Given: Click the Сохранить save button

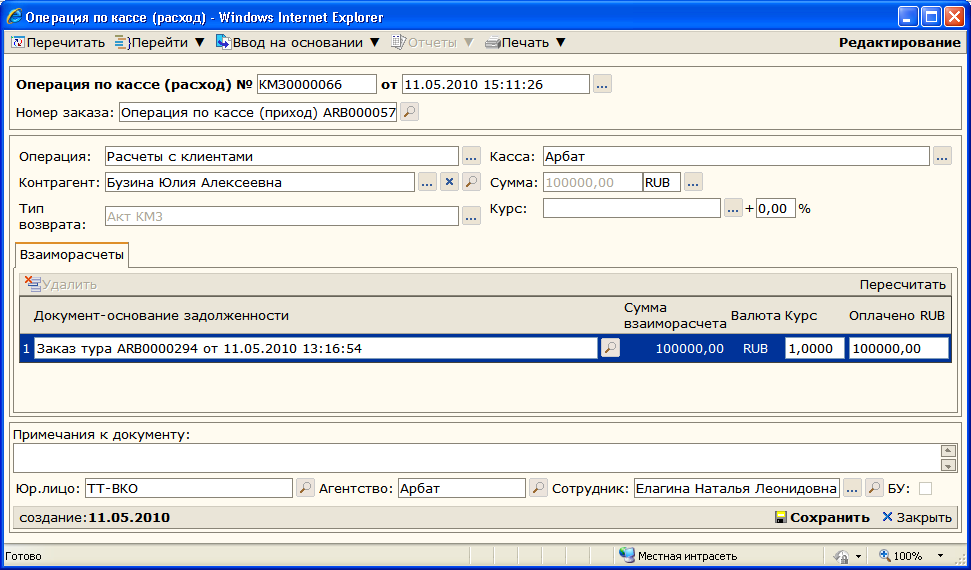Looking at the screenshot, I should [822, 517].
